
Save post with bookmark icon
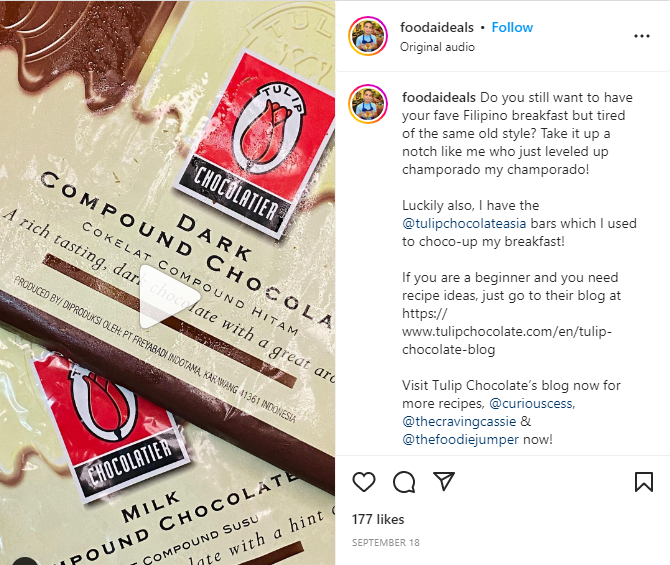pyautogui.click(x=644, y=482)
